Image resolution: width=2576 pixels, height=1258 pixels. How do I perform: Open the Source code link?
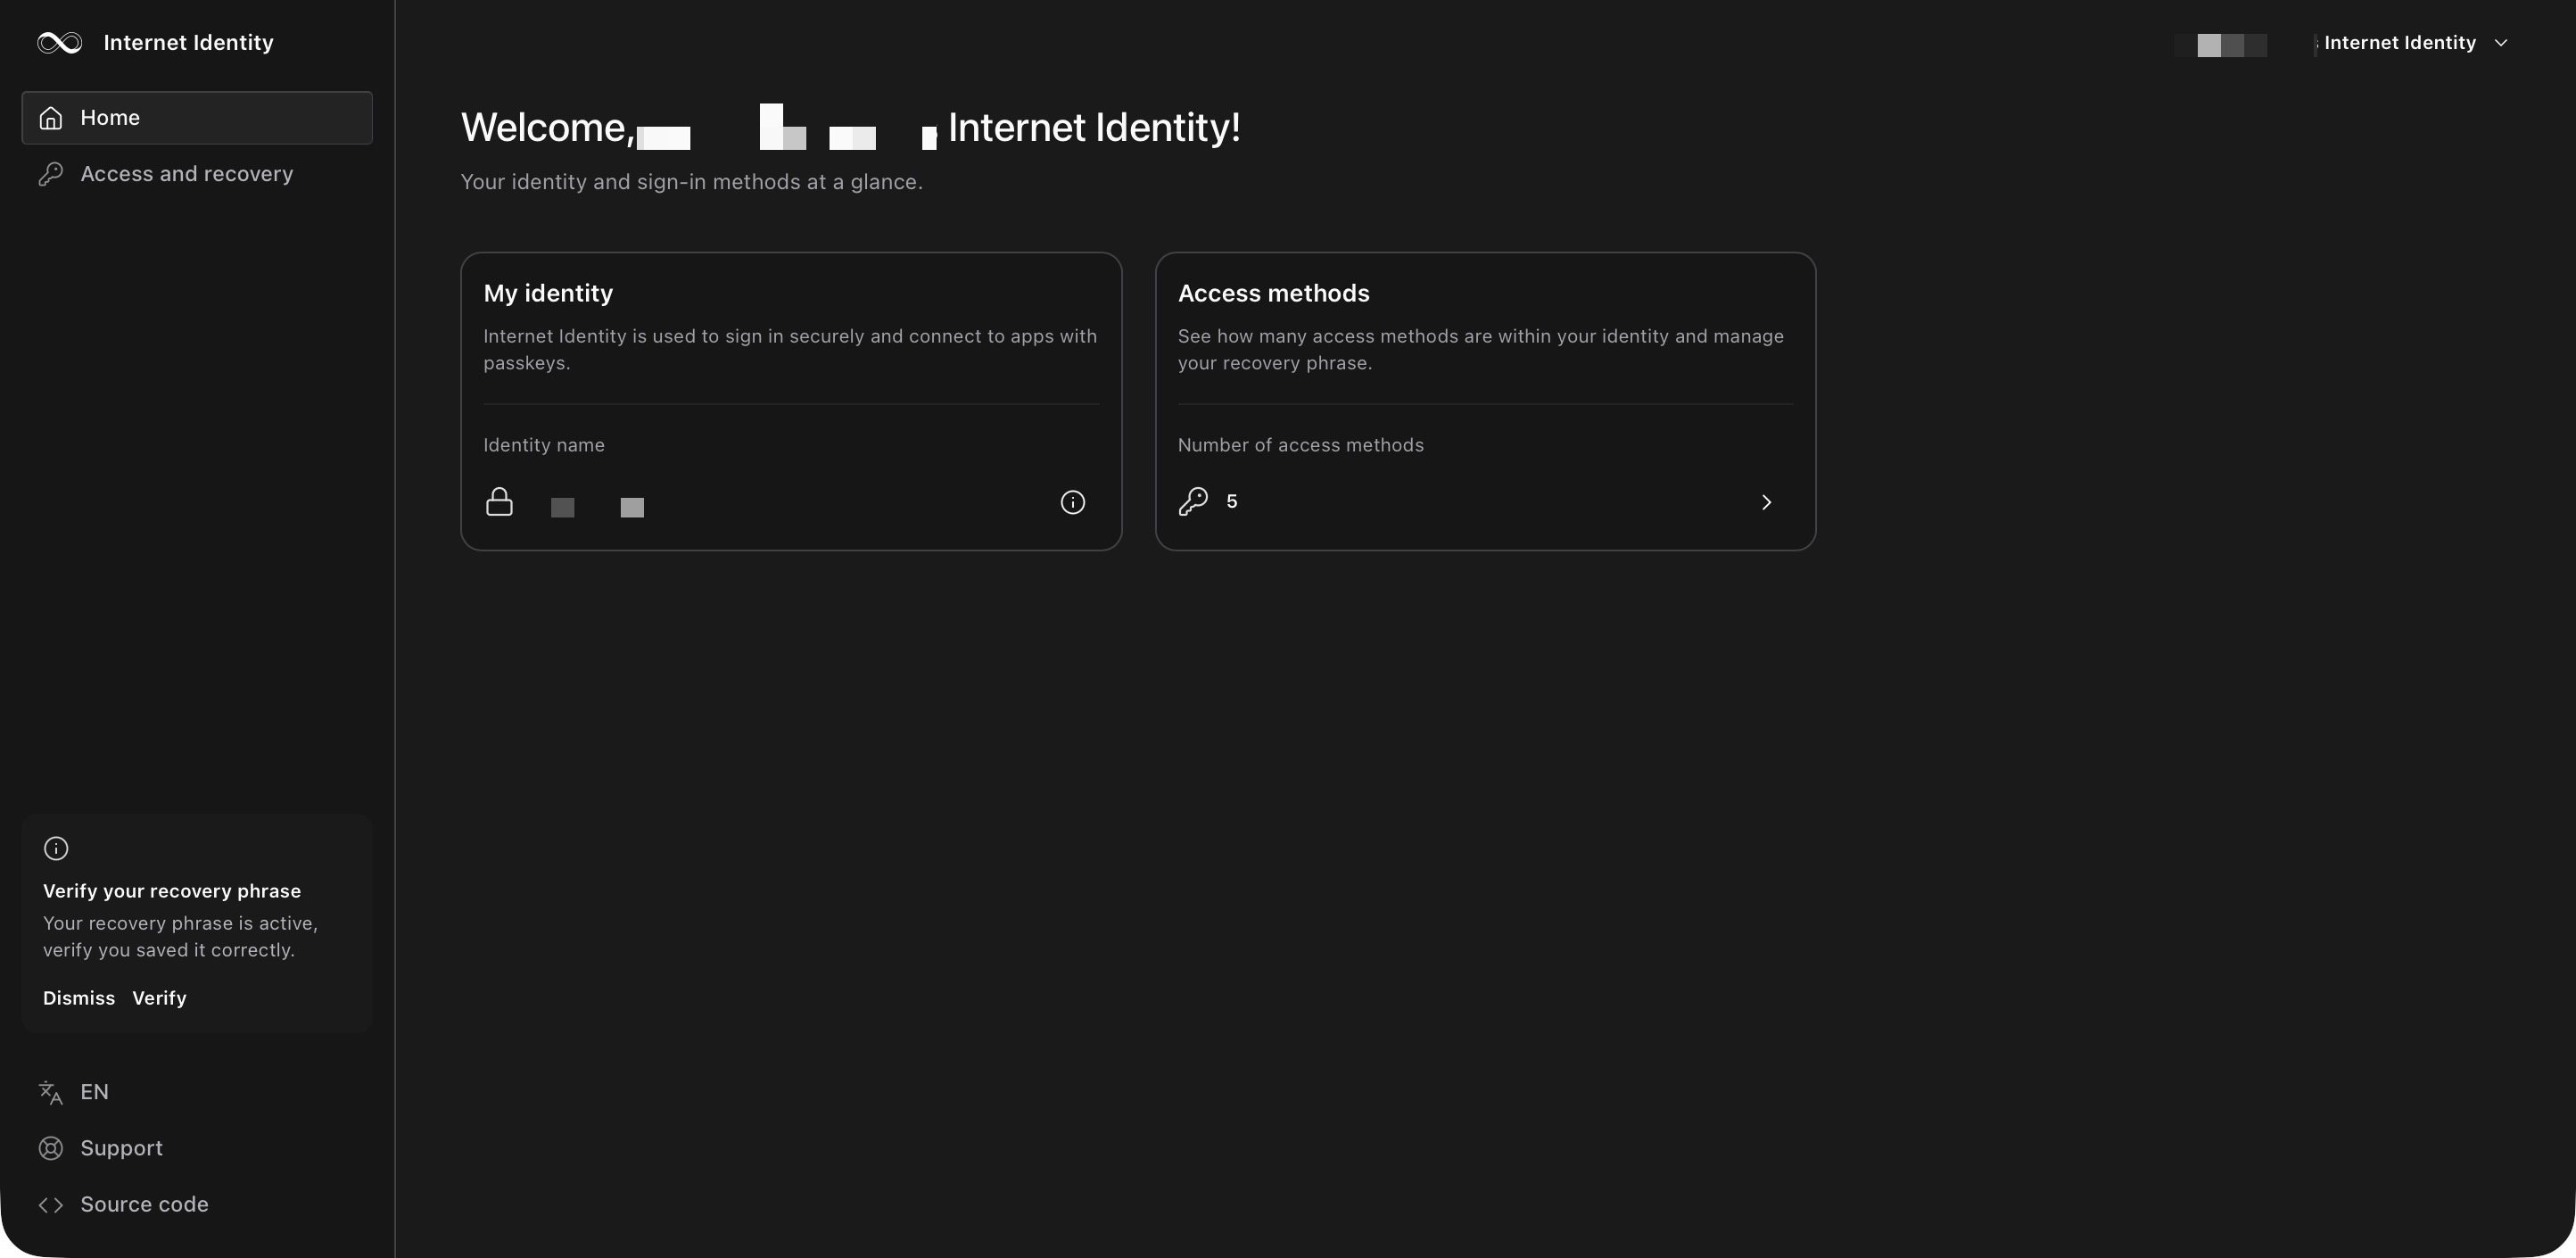(x=144, y=1205)
